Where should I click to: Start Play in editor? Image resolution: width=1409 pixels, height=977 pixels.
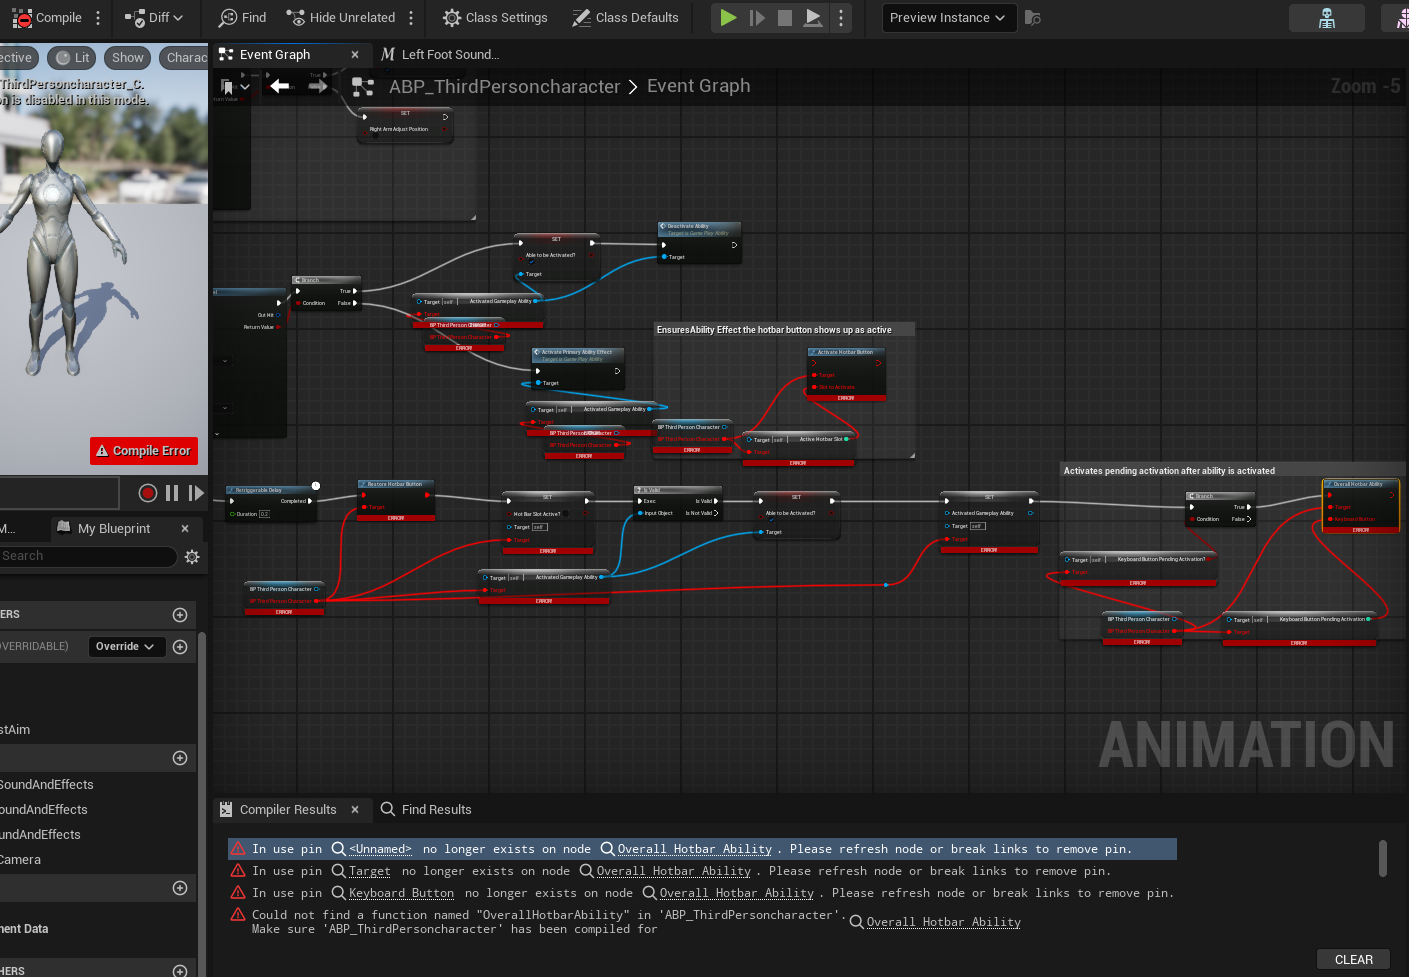click(x=728, y=18)
